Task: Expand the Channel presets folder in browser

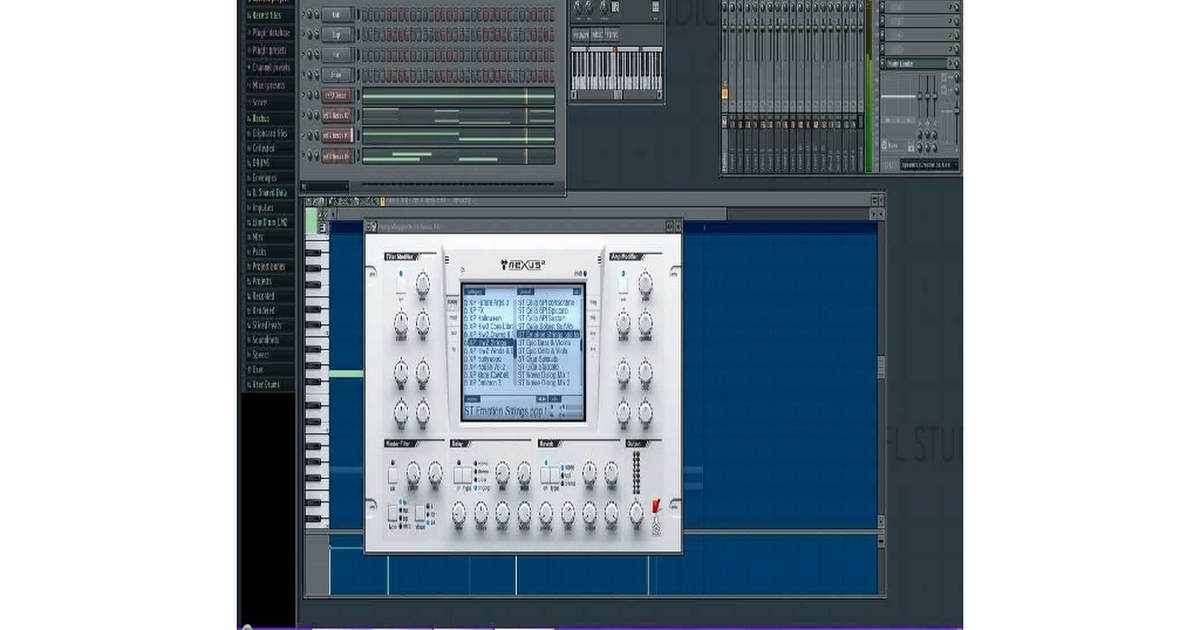Action: pos(271,68)
